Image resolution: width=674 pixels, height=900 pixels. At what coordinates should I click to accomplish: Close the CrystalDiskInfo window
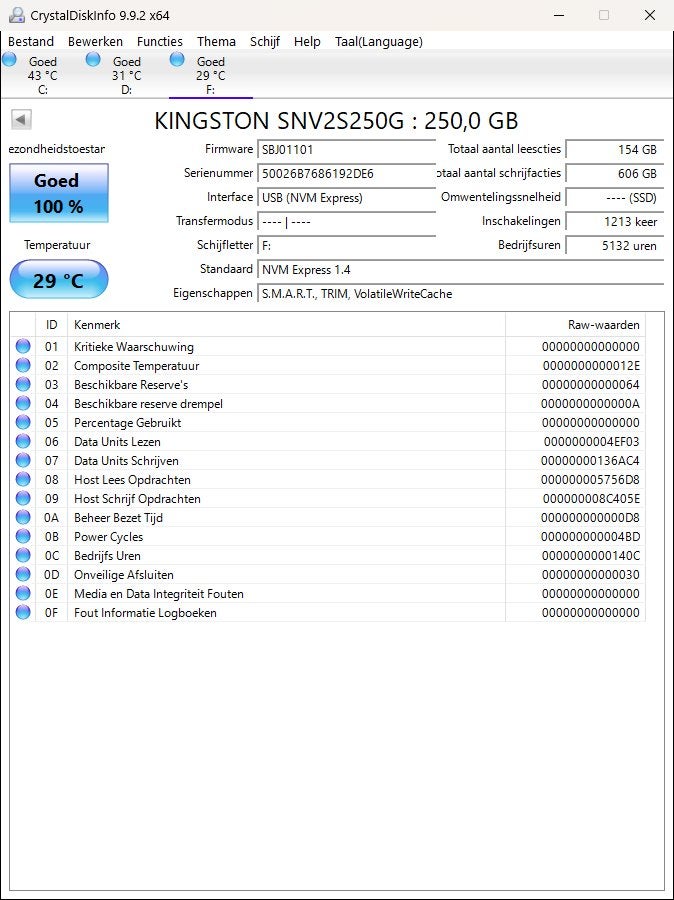point(649,15)
